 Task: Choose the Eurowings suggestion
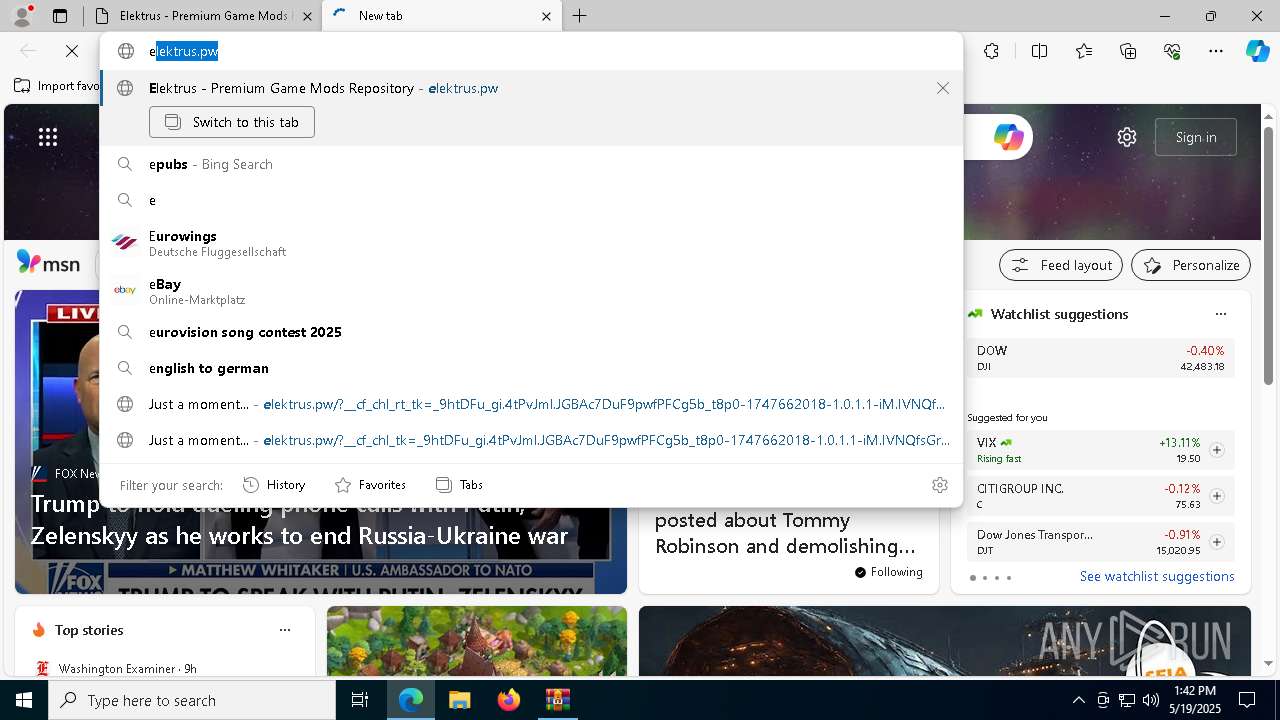pos(531,243)
